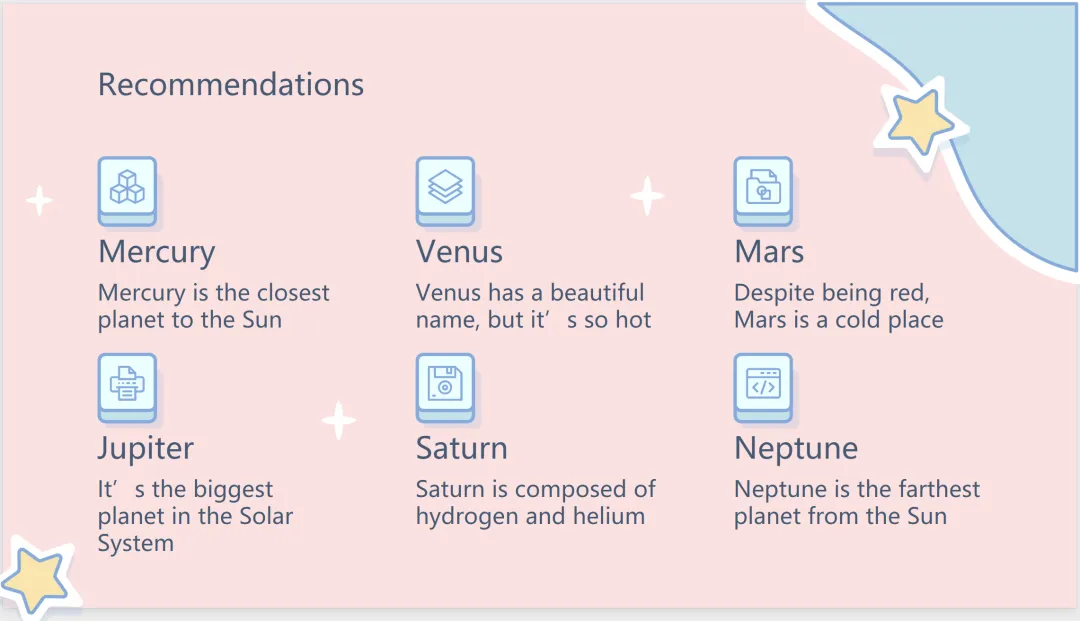The height and width of the screenshot is (621, 1080).
Task: Click the stacked layers icon above Venus
Action: 445,187
